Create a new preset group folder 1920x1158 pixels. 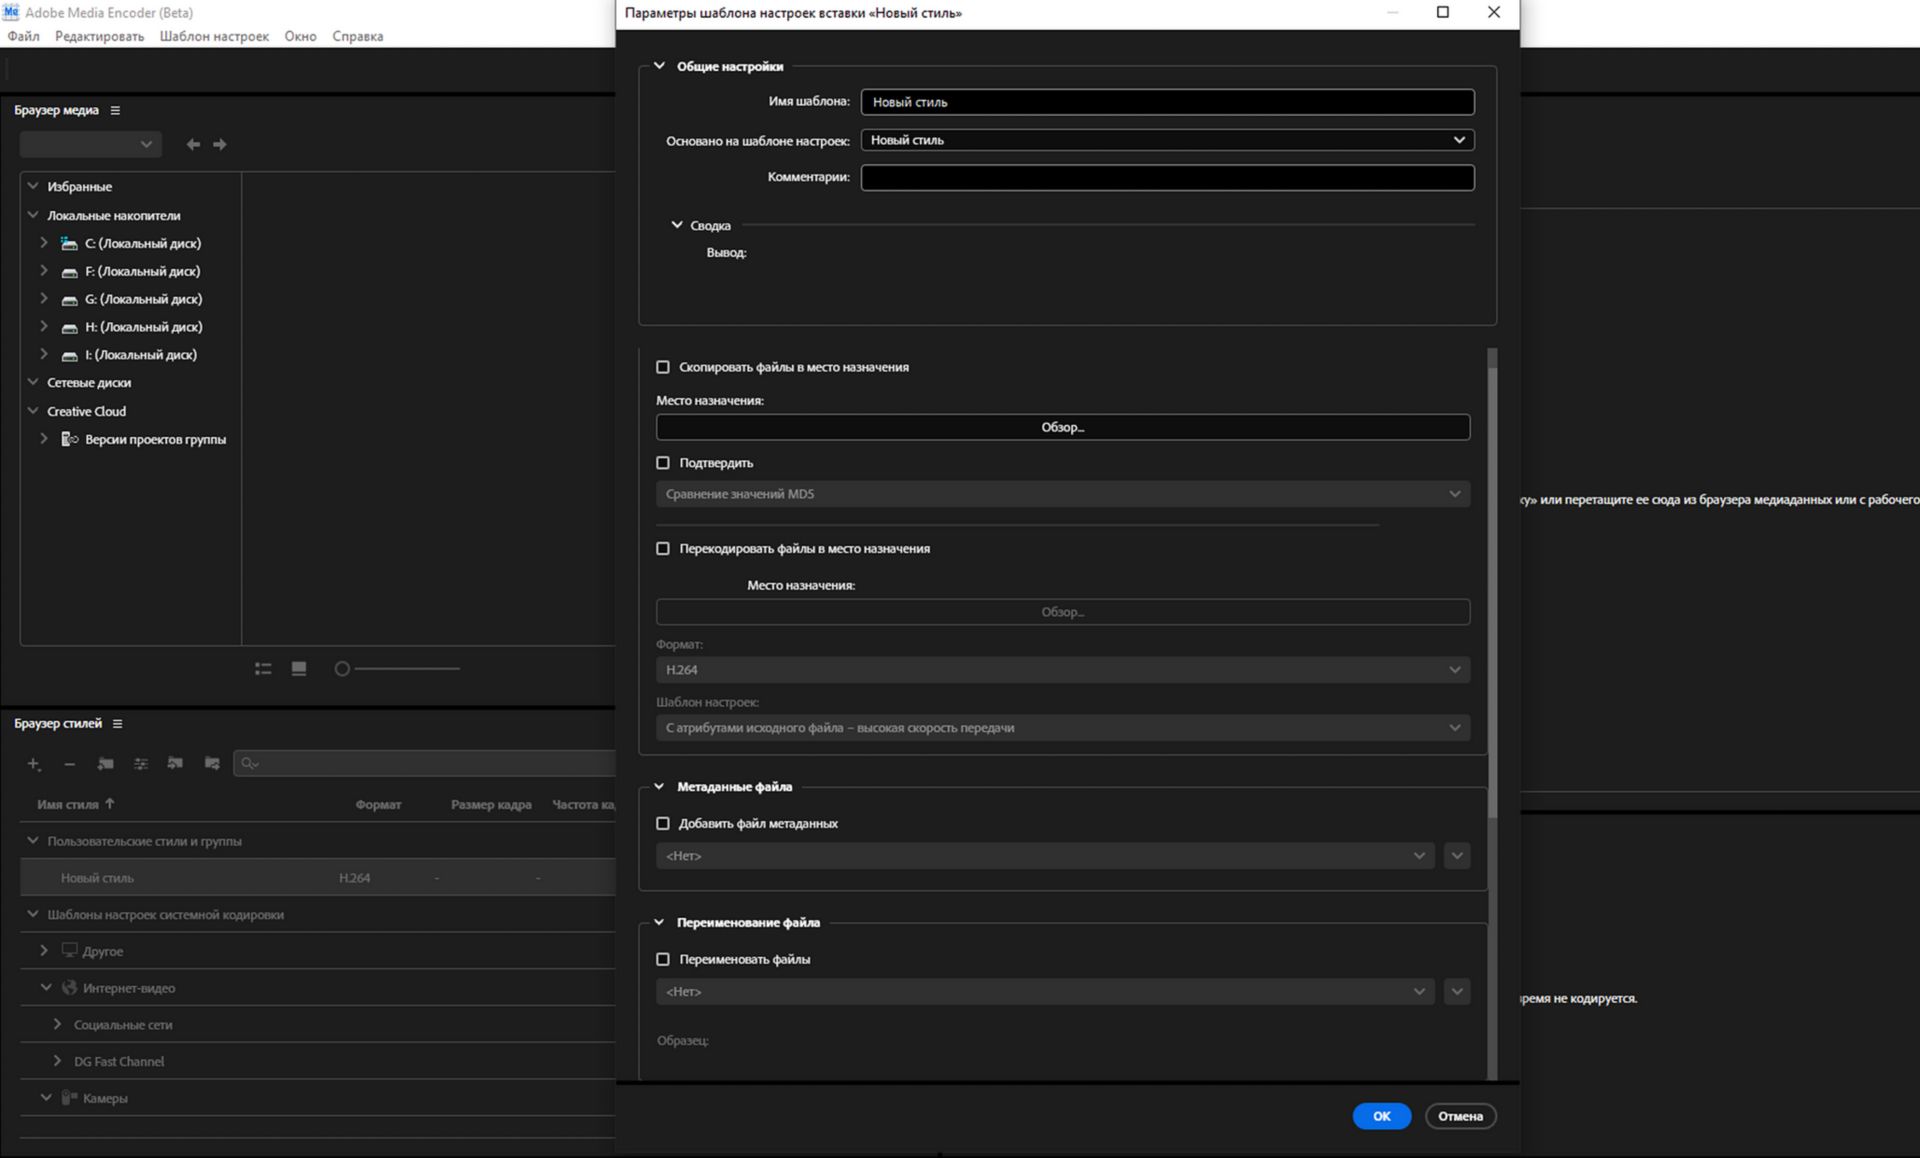click(x=105, y=763)
